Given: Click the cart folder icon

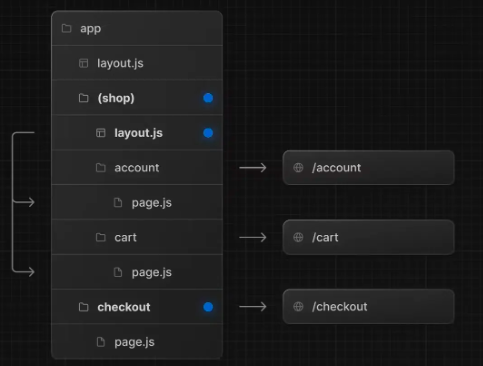Looking at the screenshot, I should click(101, 237).
